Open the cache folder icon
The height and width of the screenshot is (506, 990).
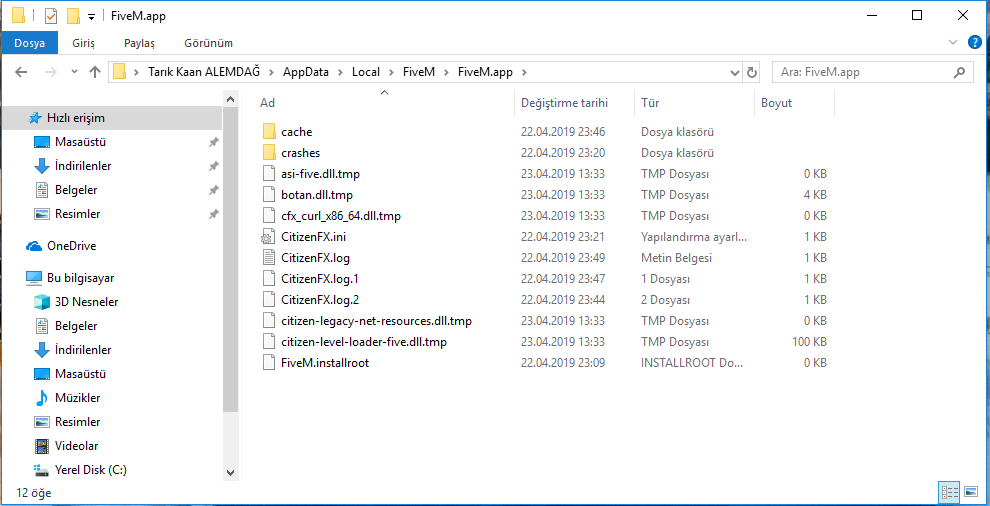point(267,132)
